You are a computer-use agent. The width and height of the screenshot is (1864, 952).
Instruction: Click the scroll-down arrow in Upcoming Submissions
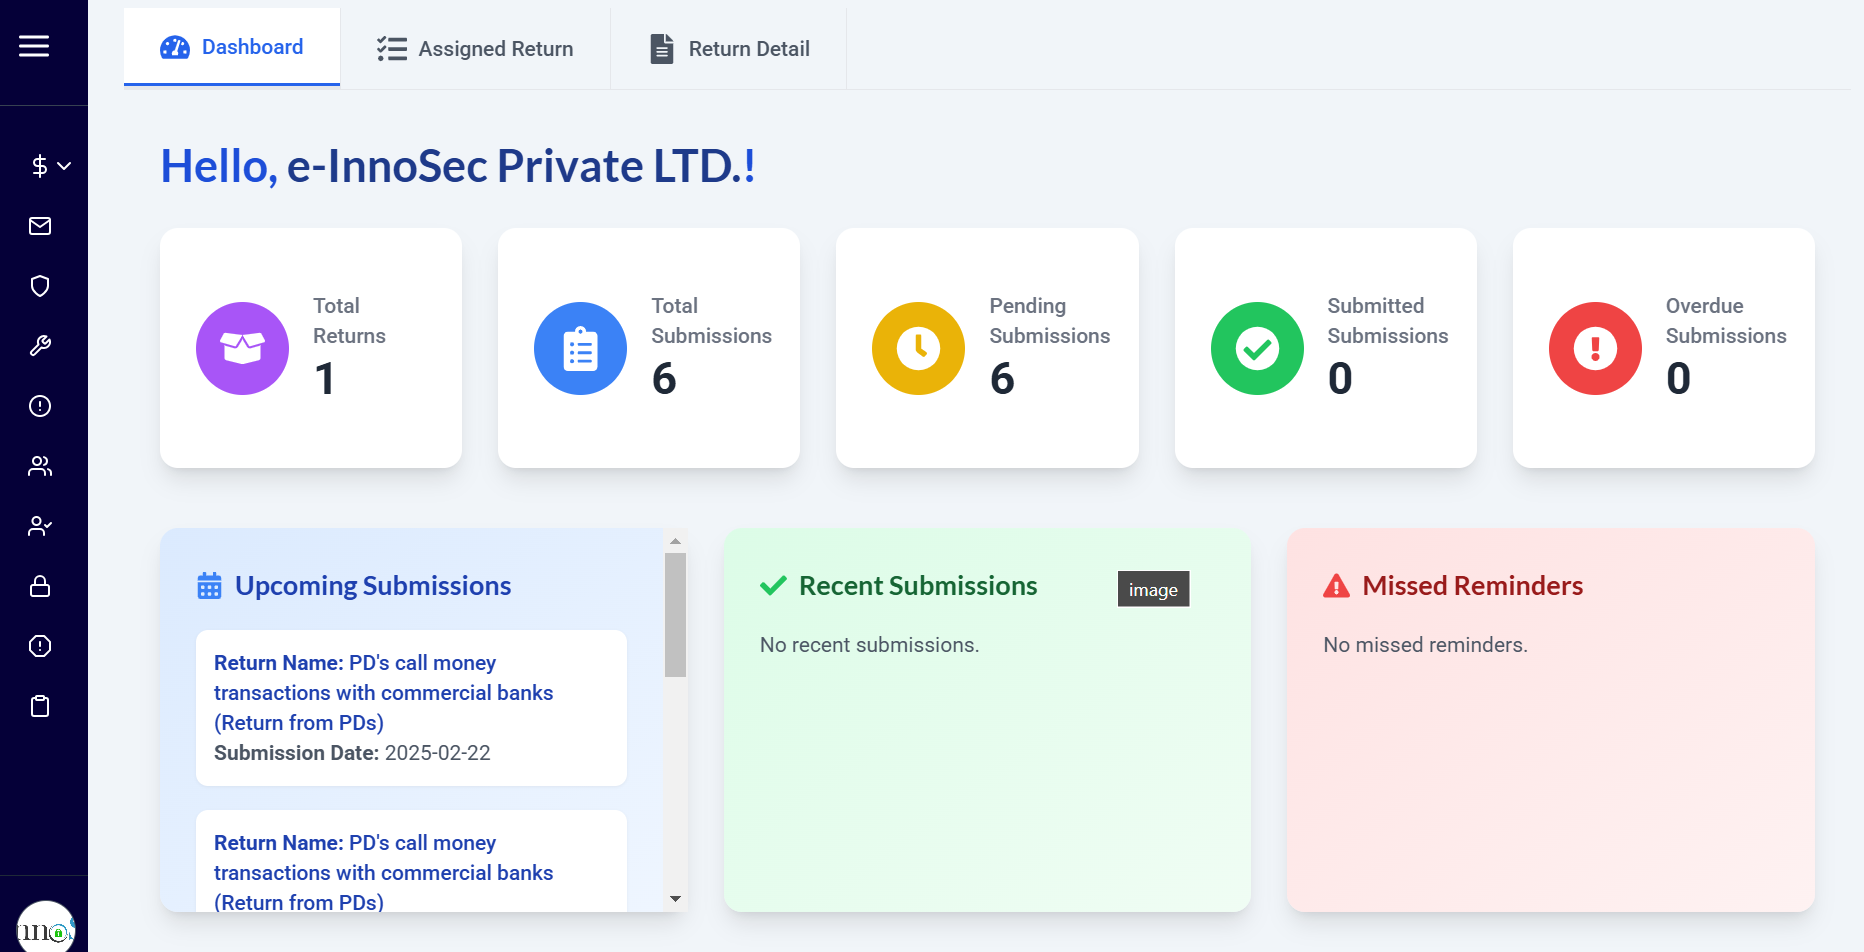[x=675, y=899]
